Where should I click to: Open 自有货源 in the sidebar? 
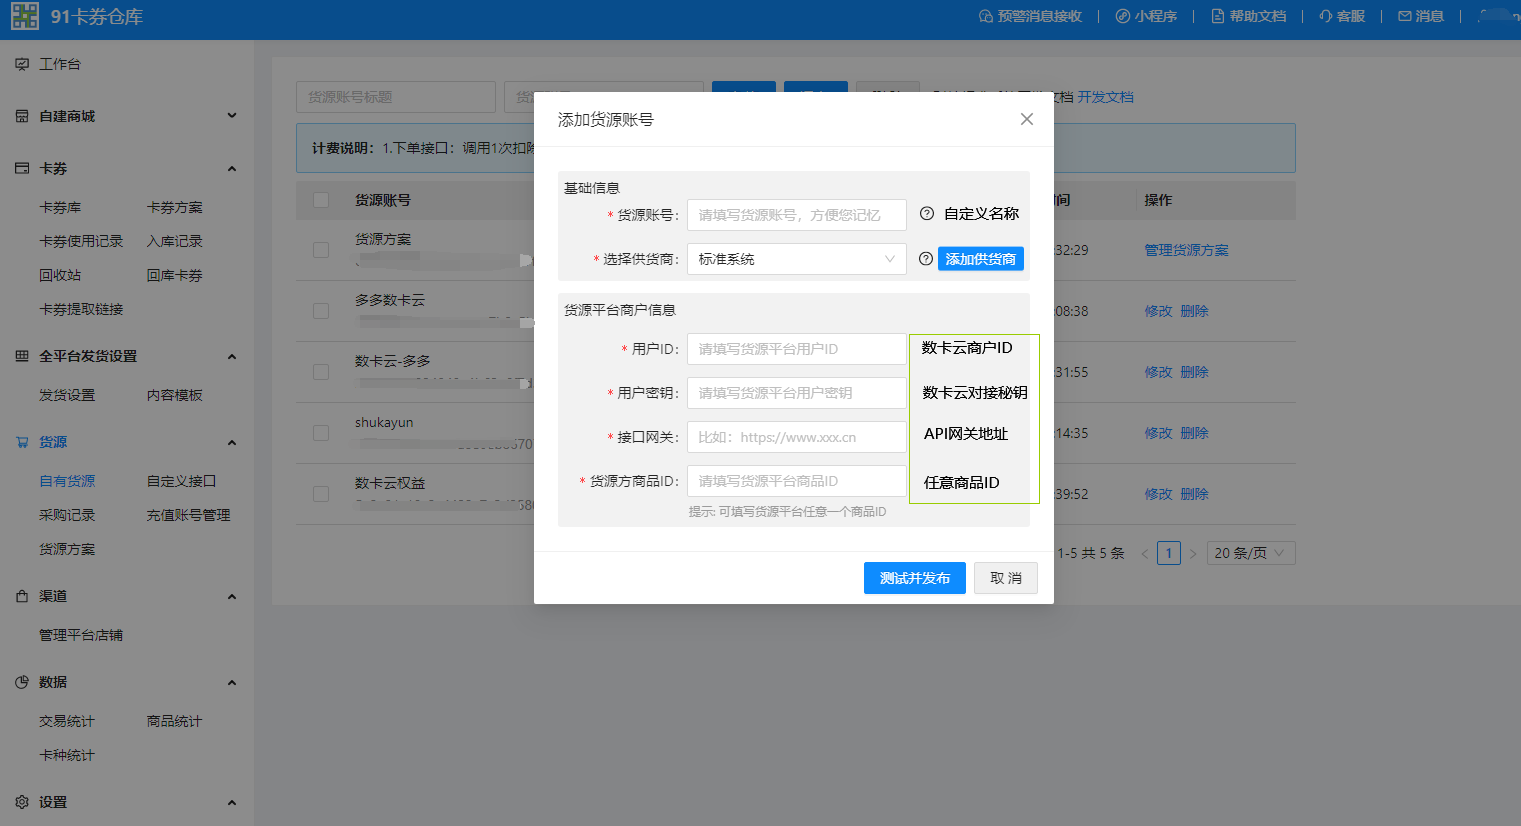click(x=67, y=481)
